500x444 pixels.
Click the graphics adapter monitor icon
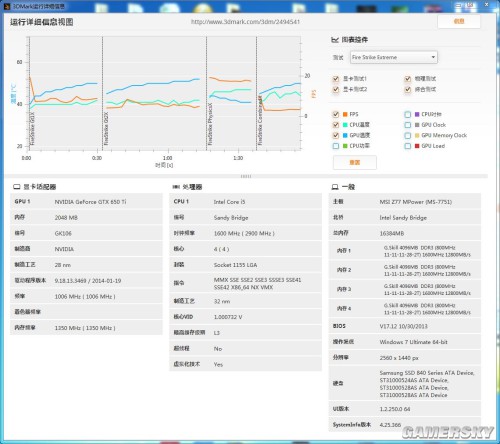click(x=17, y=187)
